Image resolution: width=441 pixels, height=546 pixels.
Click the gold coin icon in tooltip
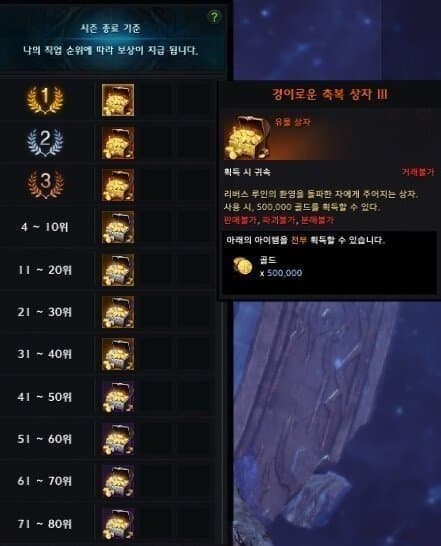pos(243,266)
